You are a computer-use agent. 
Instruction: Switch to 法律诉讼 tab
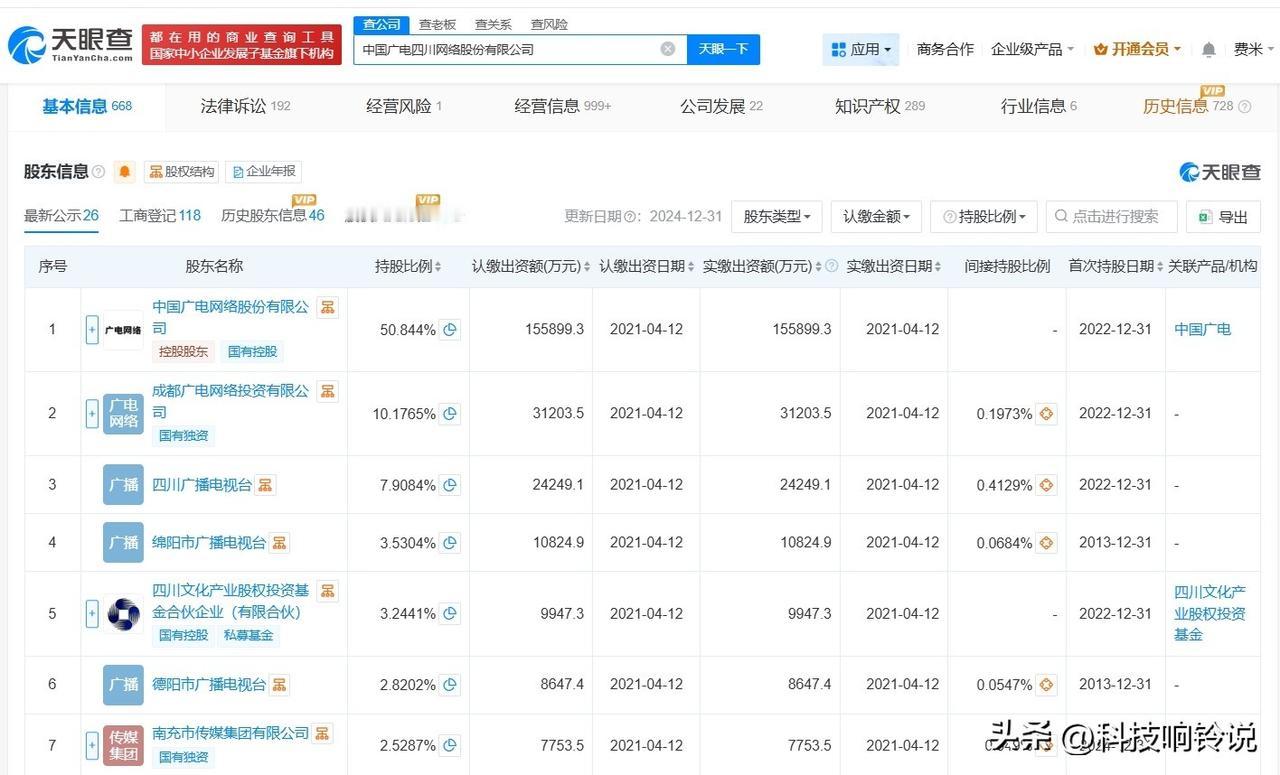pos(245,106)
